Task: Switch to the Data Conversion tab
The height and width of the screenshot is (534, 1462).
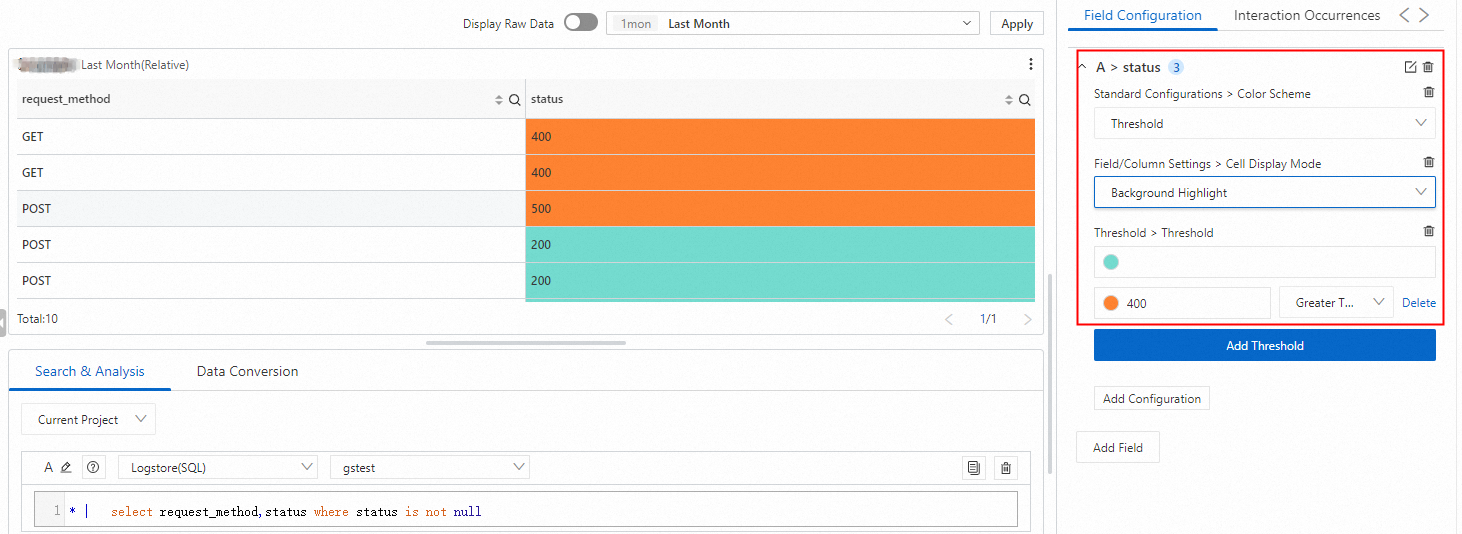Action: pos(247,371)
